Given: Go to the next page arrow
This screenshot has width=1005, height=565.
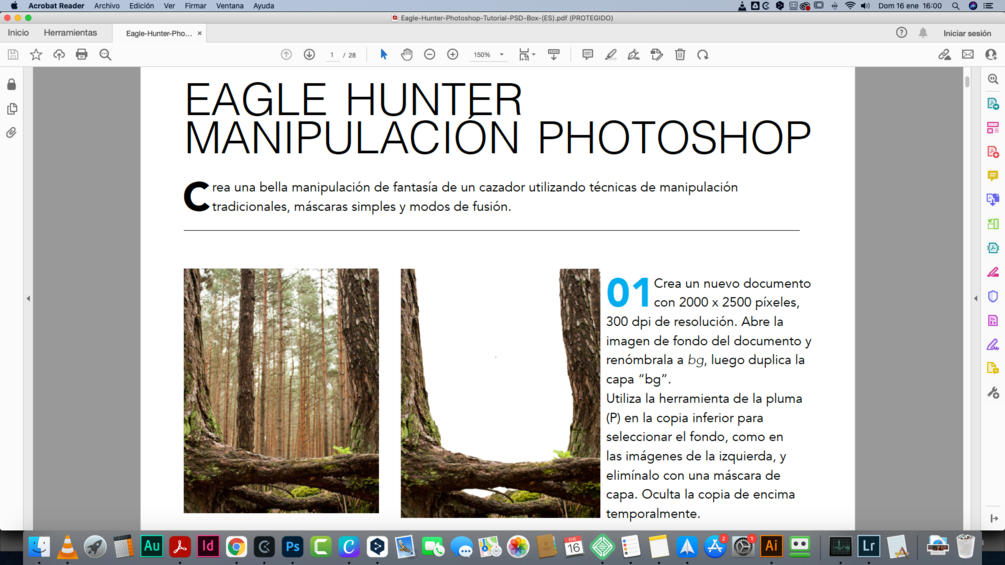Looking at the screenshot, I should tap(309, 54).
